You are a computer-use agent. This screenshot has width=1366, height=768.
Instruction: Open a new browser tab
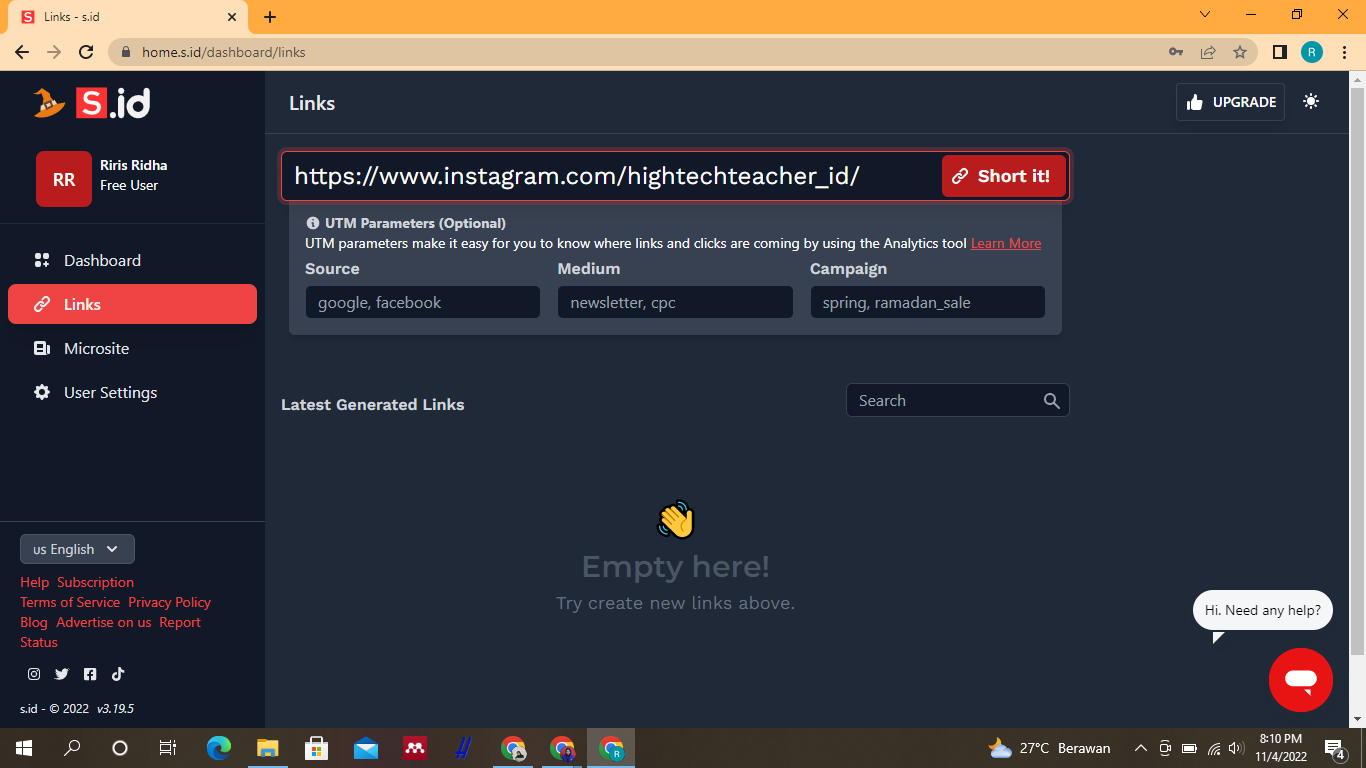[x=270, y=17]
